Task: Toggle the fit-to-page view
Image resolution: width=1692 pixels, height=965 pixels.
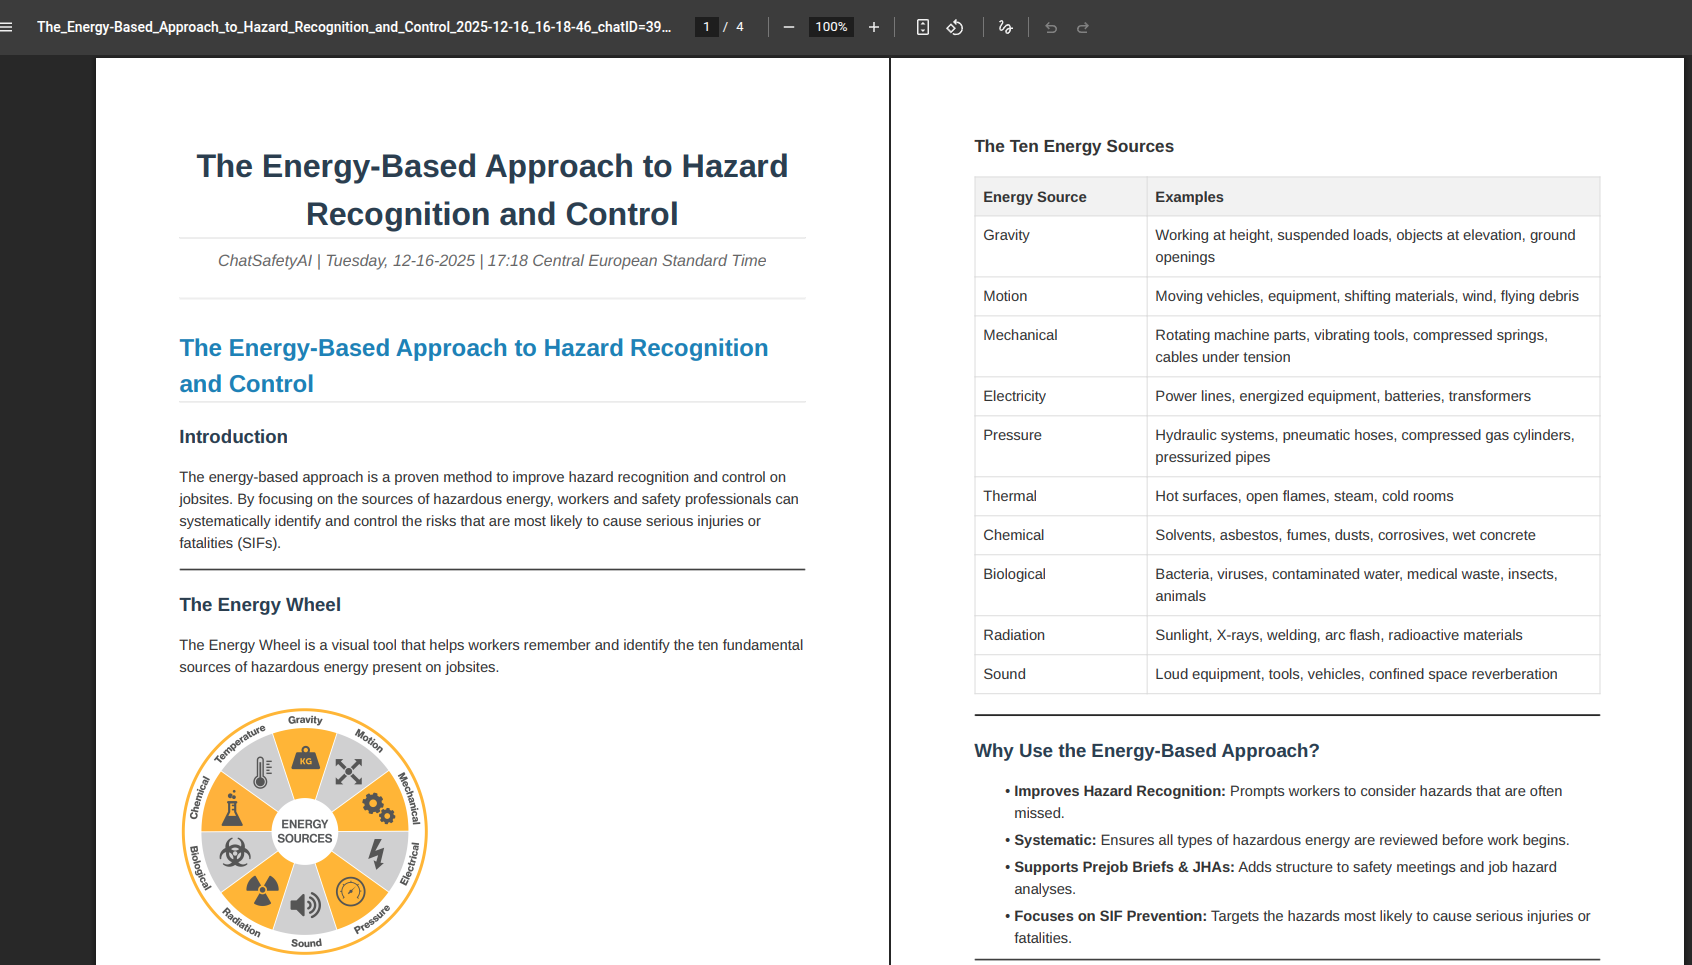Action: tap(922, 27)
